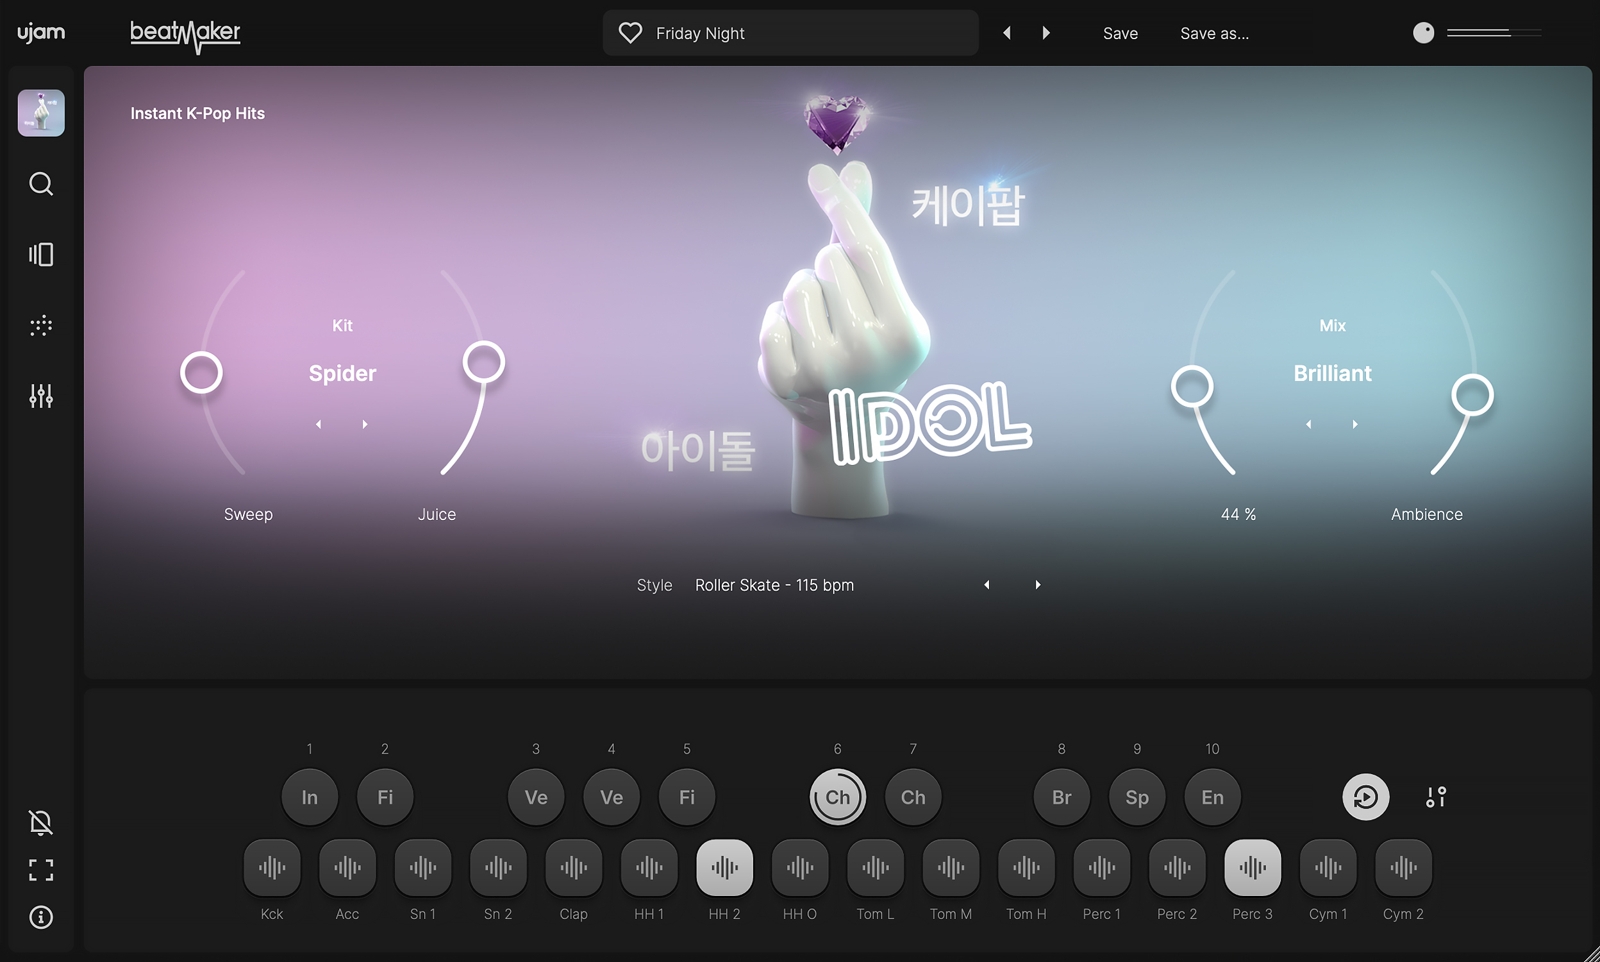Click the resync playback icon near the pads

coord(1365,797)
